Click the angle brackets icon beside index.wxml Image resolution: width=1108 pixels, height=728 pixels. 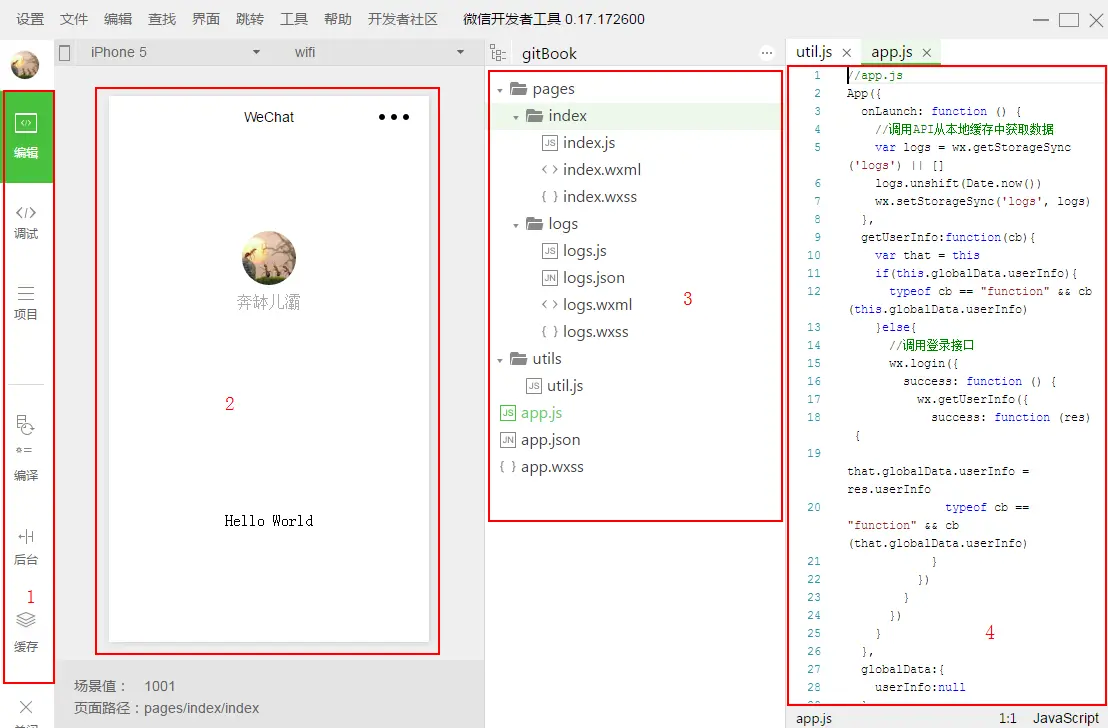(550, 170)
